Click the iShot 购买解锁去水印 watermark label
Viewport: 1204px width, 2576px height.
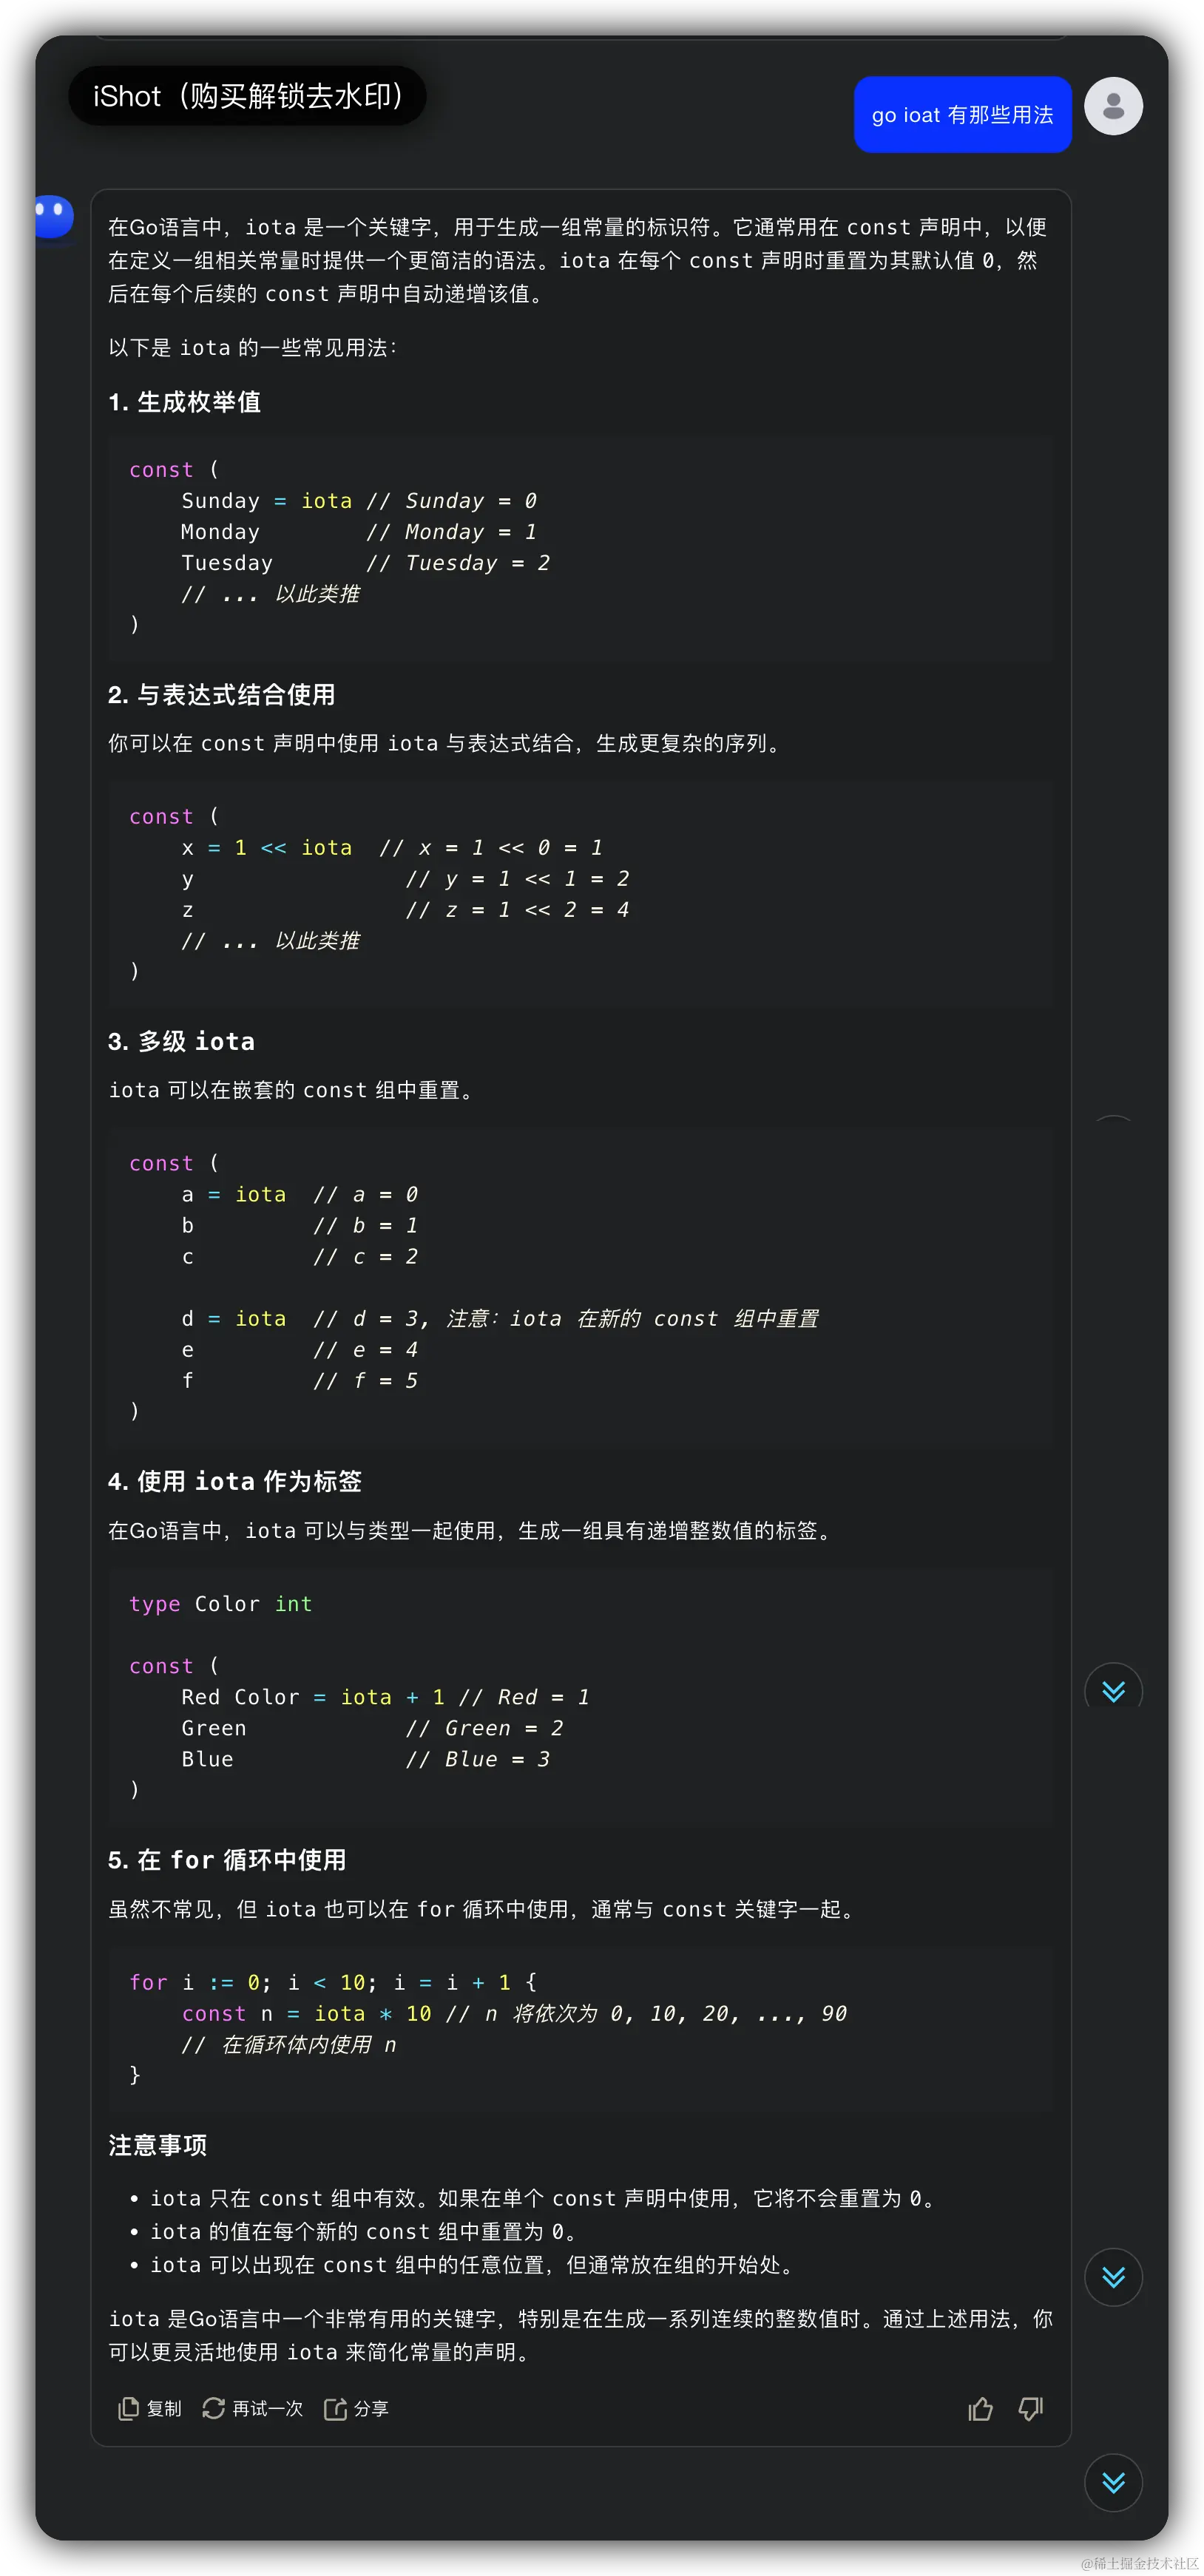(247, 96)
